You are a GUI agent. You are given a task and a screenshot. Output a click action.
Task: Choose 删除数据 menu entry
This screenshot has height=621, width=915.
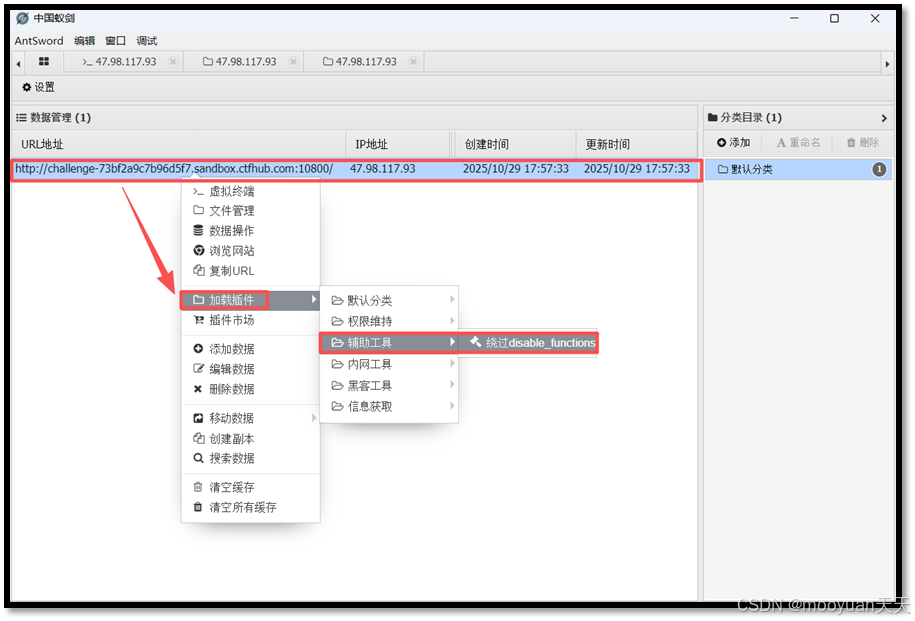pyautogui.click(x=251, y=389)
